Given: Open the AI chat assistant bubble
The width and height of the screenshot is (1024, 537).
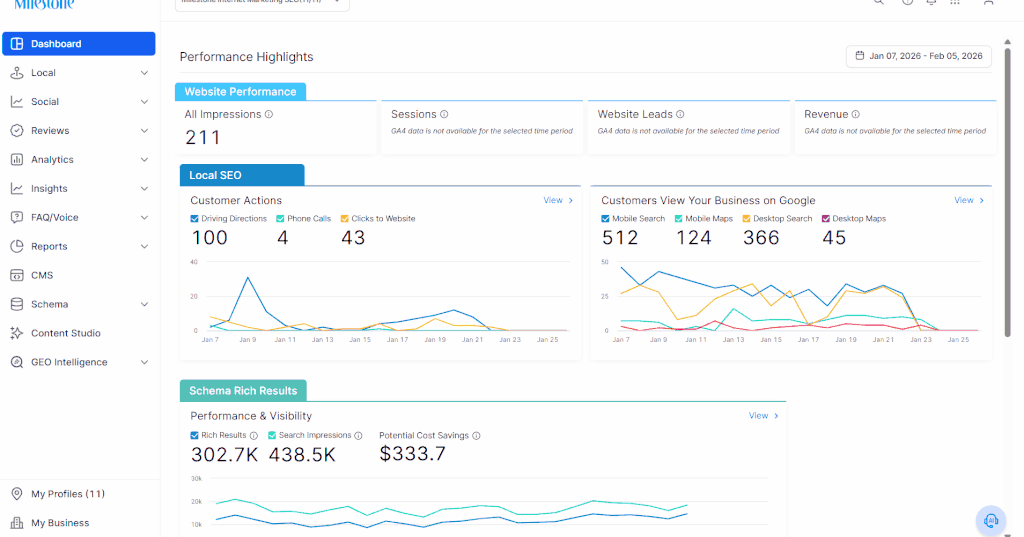Looking at the screenshot, I should [991, 521].
